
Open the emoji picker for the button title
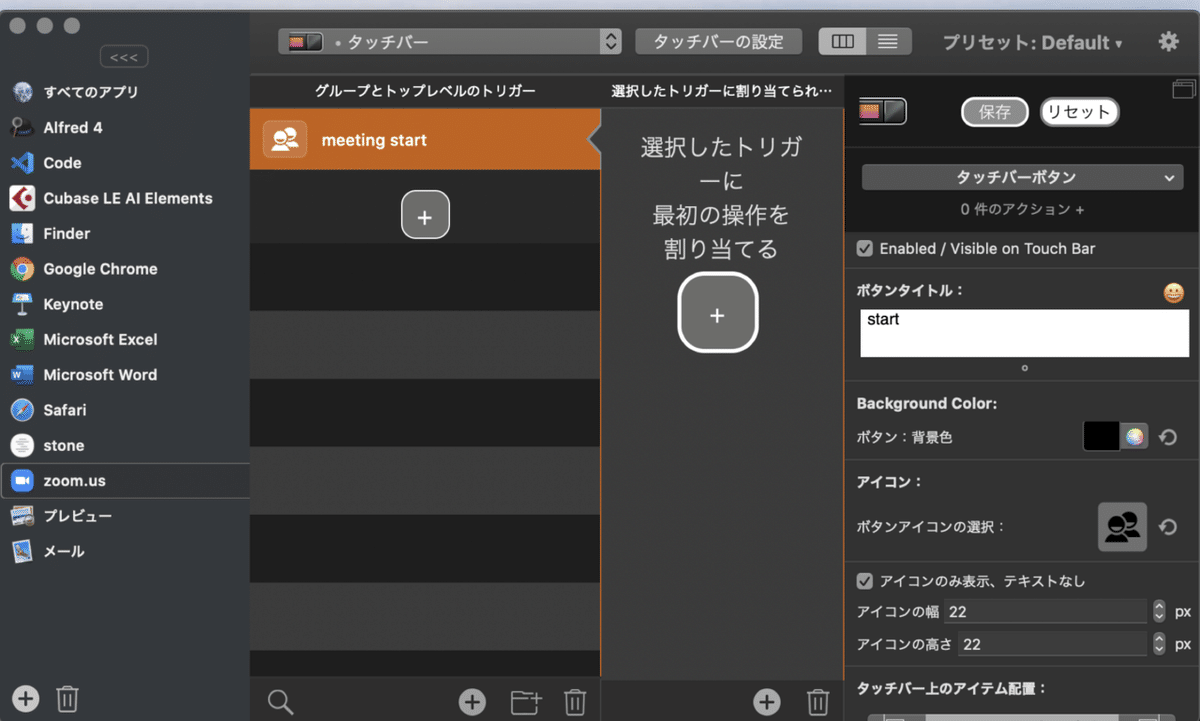[x=1175, y=291]
